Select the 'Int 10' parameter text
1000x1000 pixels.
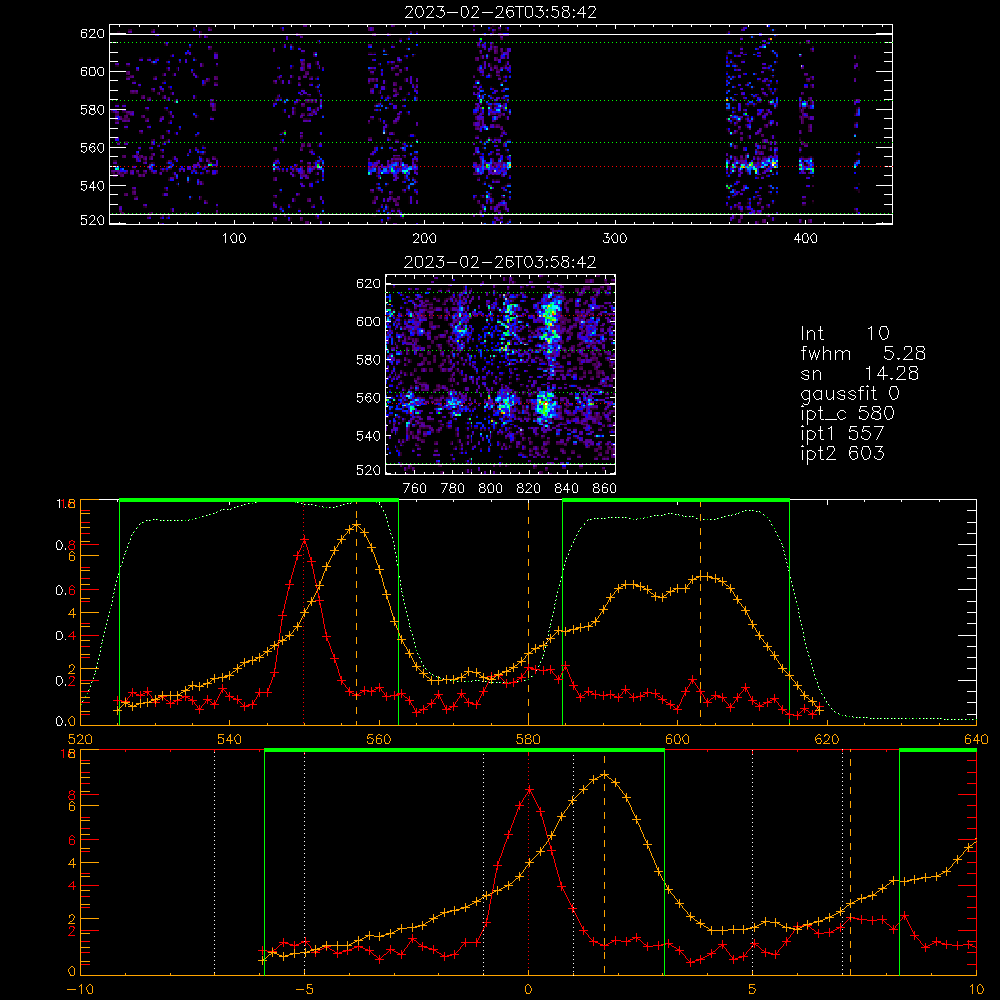click(844, 333)
